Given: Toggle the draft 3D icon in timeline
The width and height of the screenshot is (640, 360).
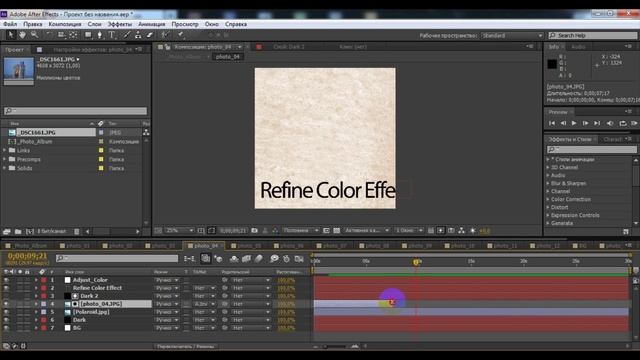Looking at the screenshot, I should coord(218,259).
